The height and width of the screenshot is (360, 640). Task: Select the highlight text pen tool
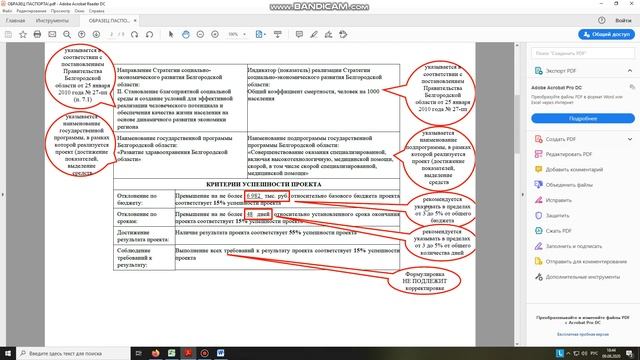(x=313, y=35)
